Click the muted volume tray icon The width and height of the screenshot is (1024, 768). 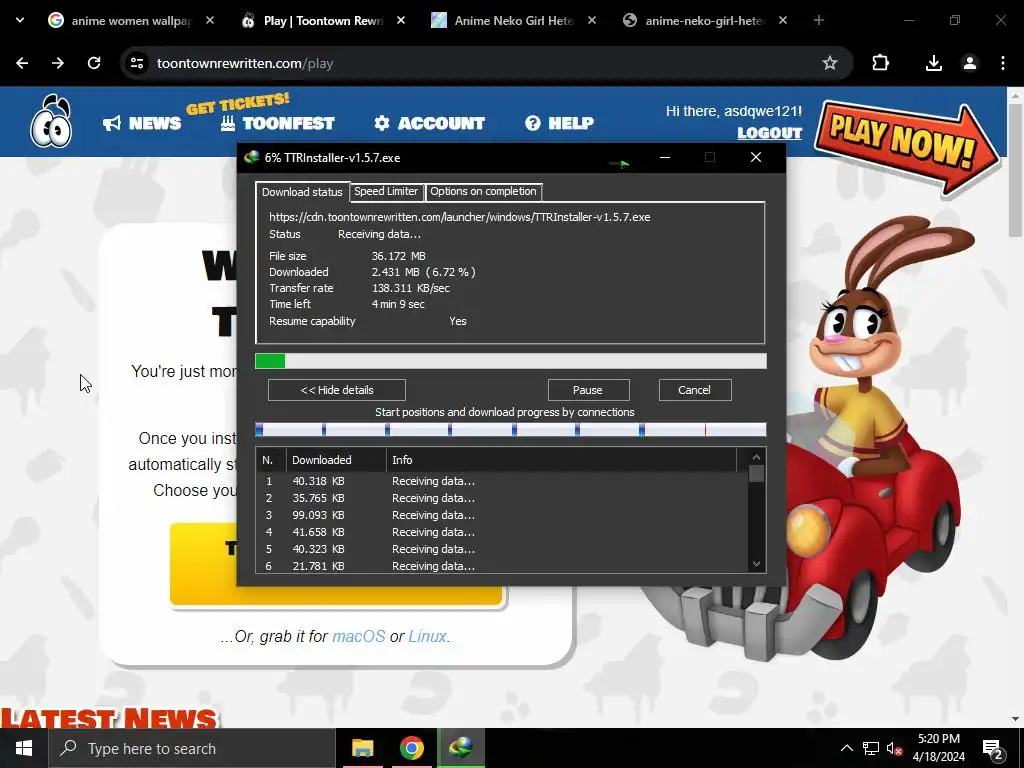pyautogui.click(x=895, y=748)
